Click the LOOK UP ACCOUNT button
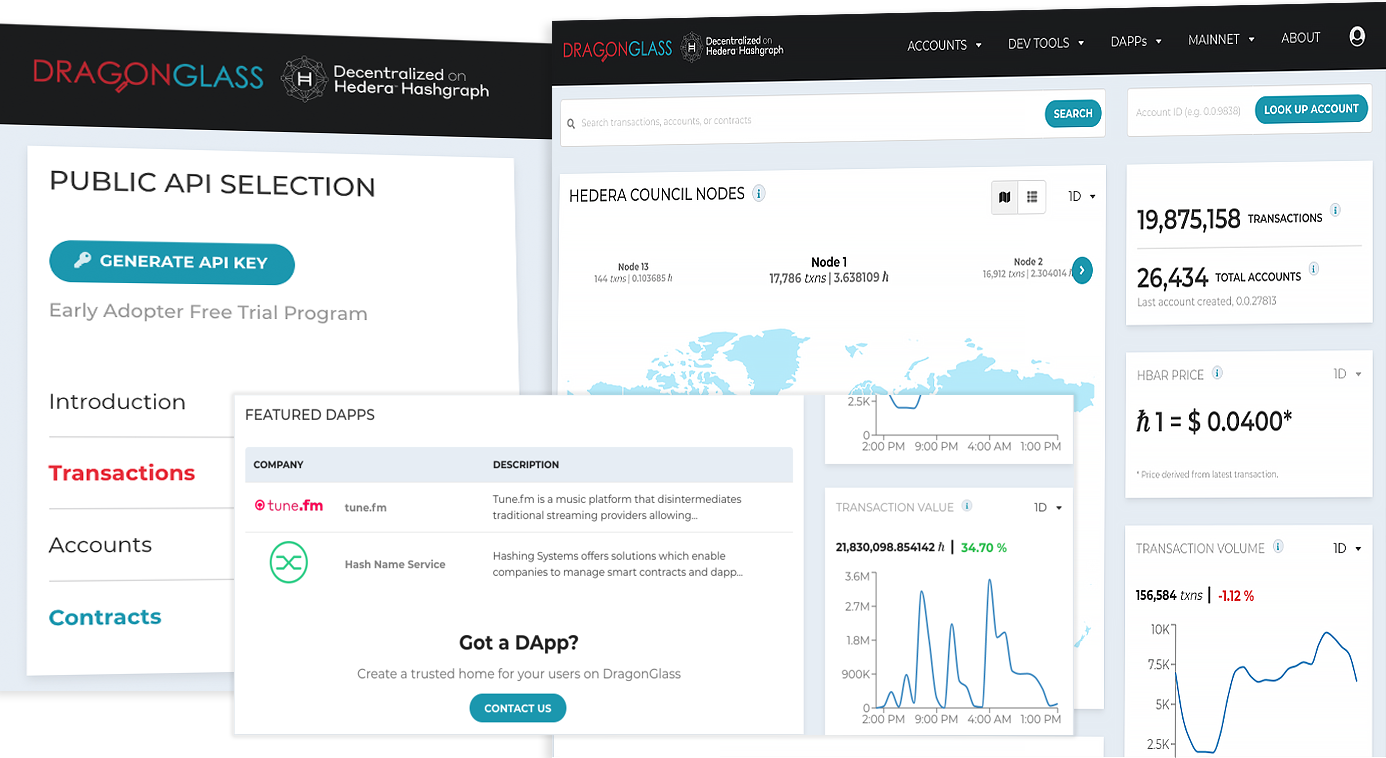Viewport: 1386px width, 758px height. coord(1311,109)
